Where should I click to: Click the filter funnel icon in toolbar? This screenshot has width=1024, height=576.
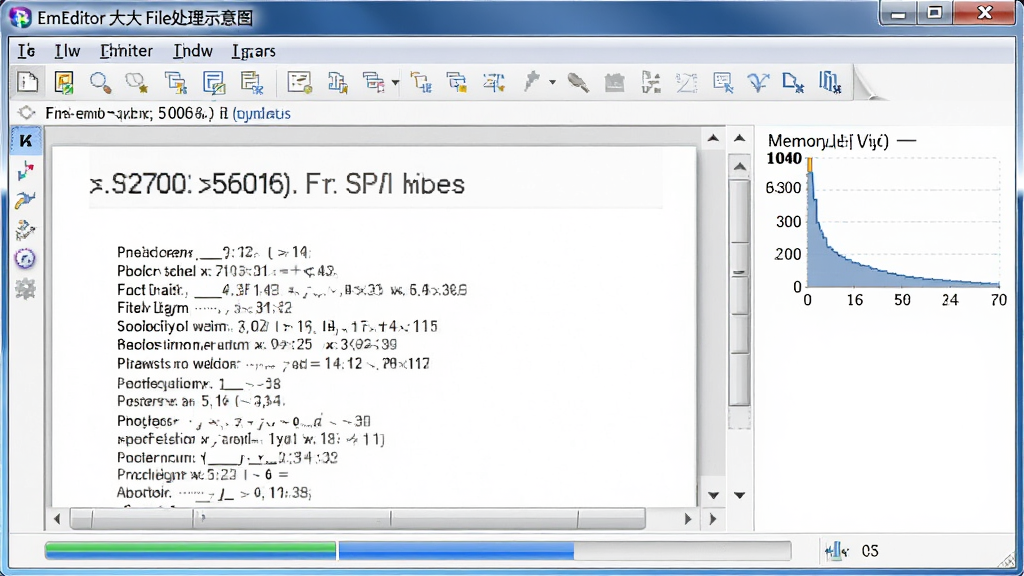(758, 82)
